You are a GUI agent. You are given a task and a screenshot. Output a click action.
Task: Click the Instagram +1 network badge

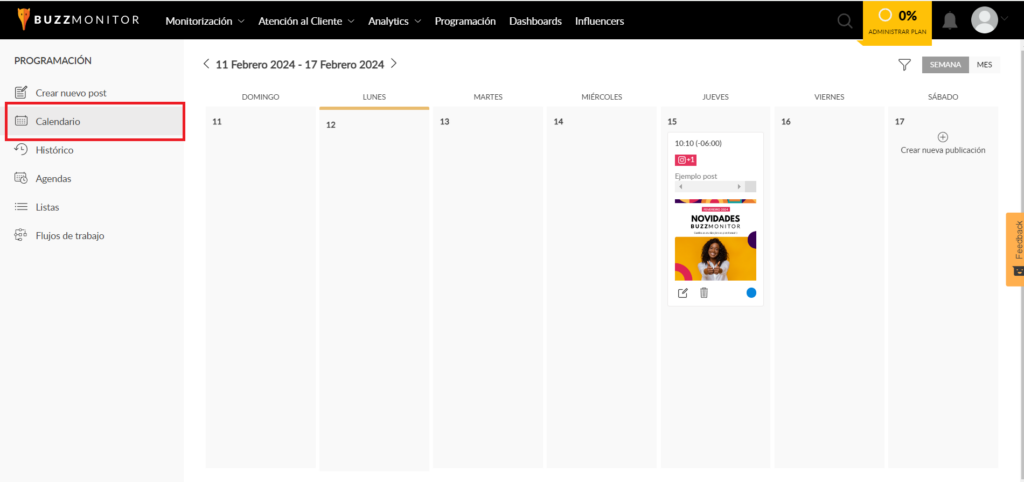pyautogui.click(x=686, y=160)
